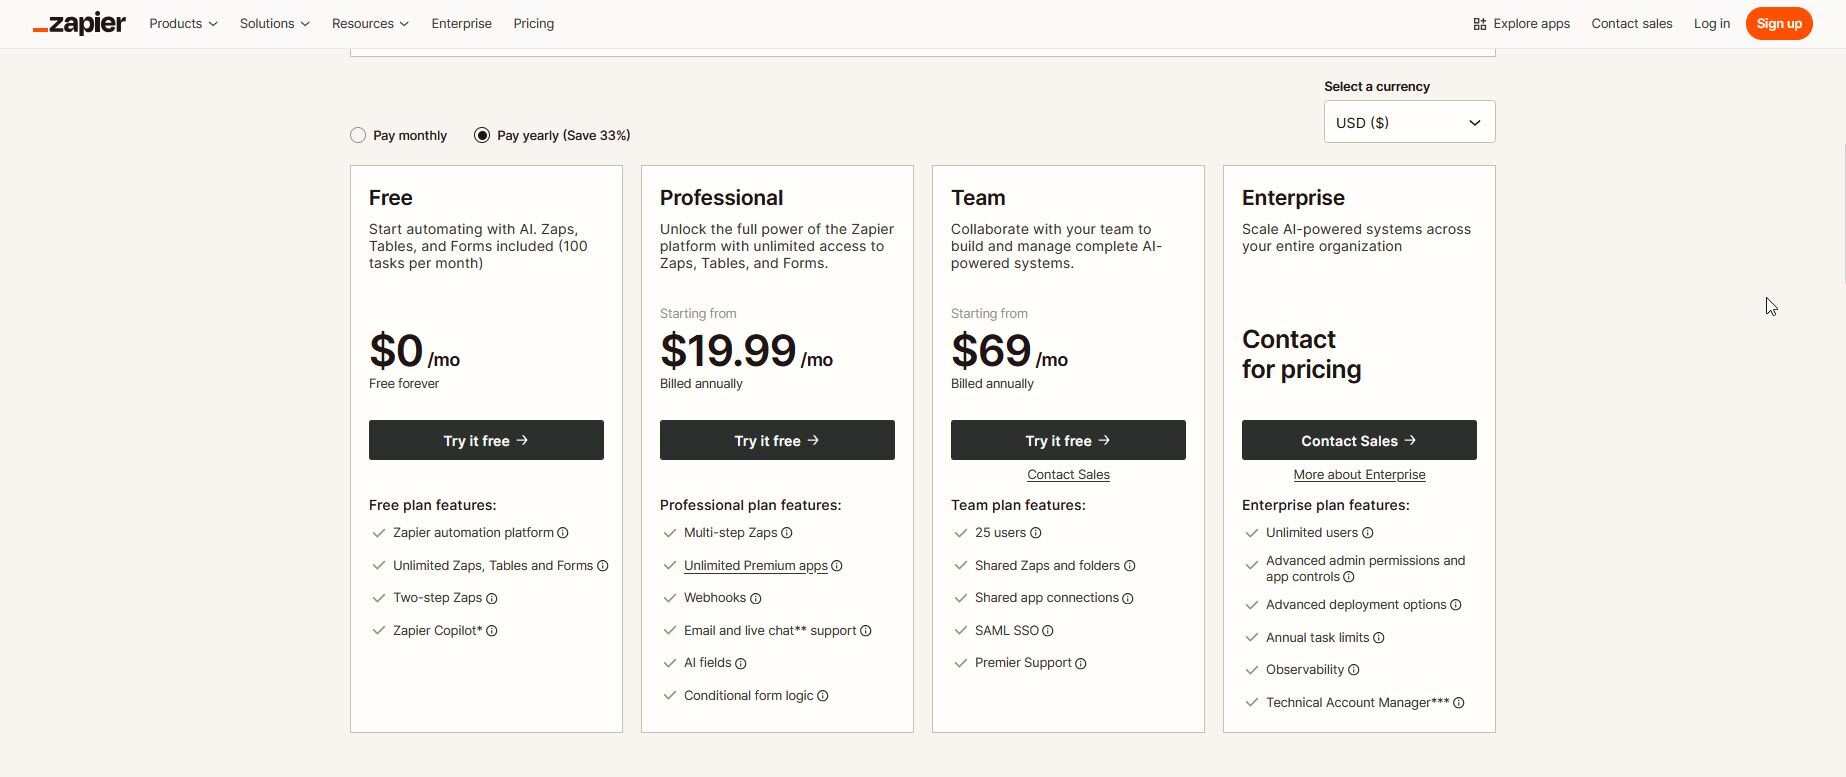This screenshot has width=1846, height=777.
Task: Click info icon next to Unlimited Premium apps
Action: pos(837,566)
